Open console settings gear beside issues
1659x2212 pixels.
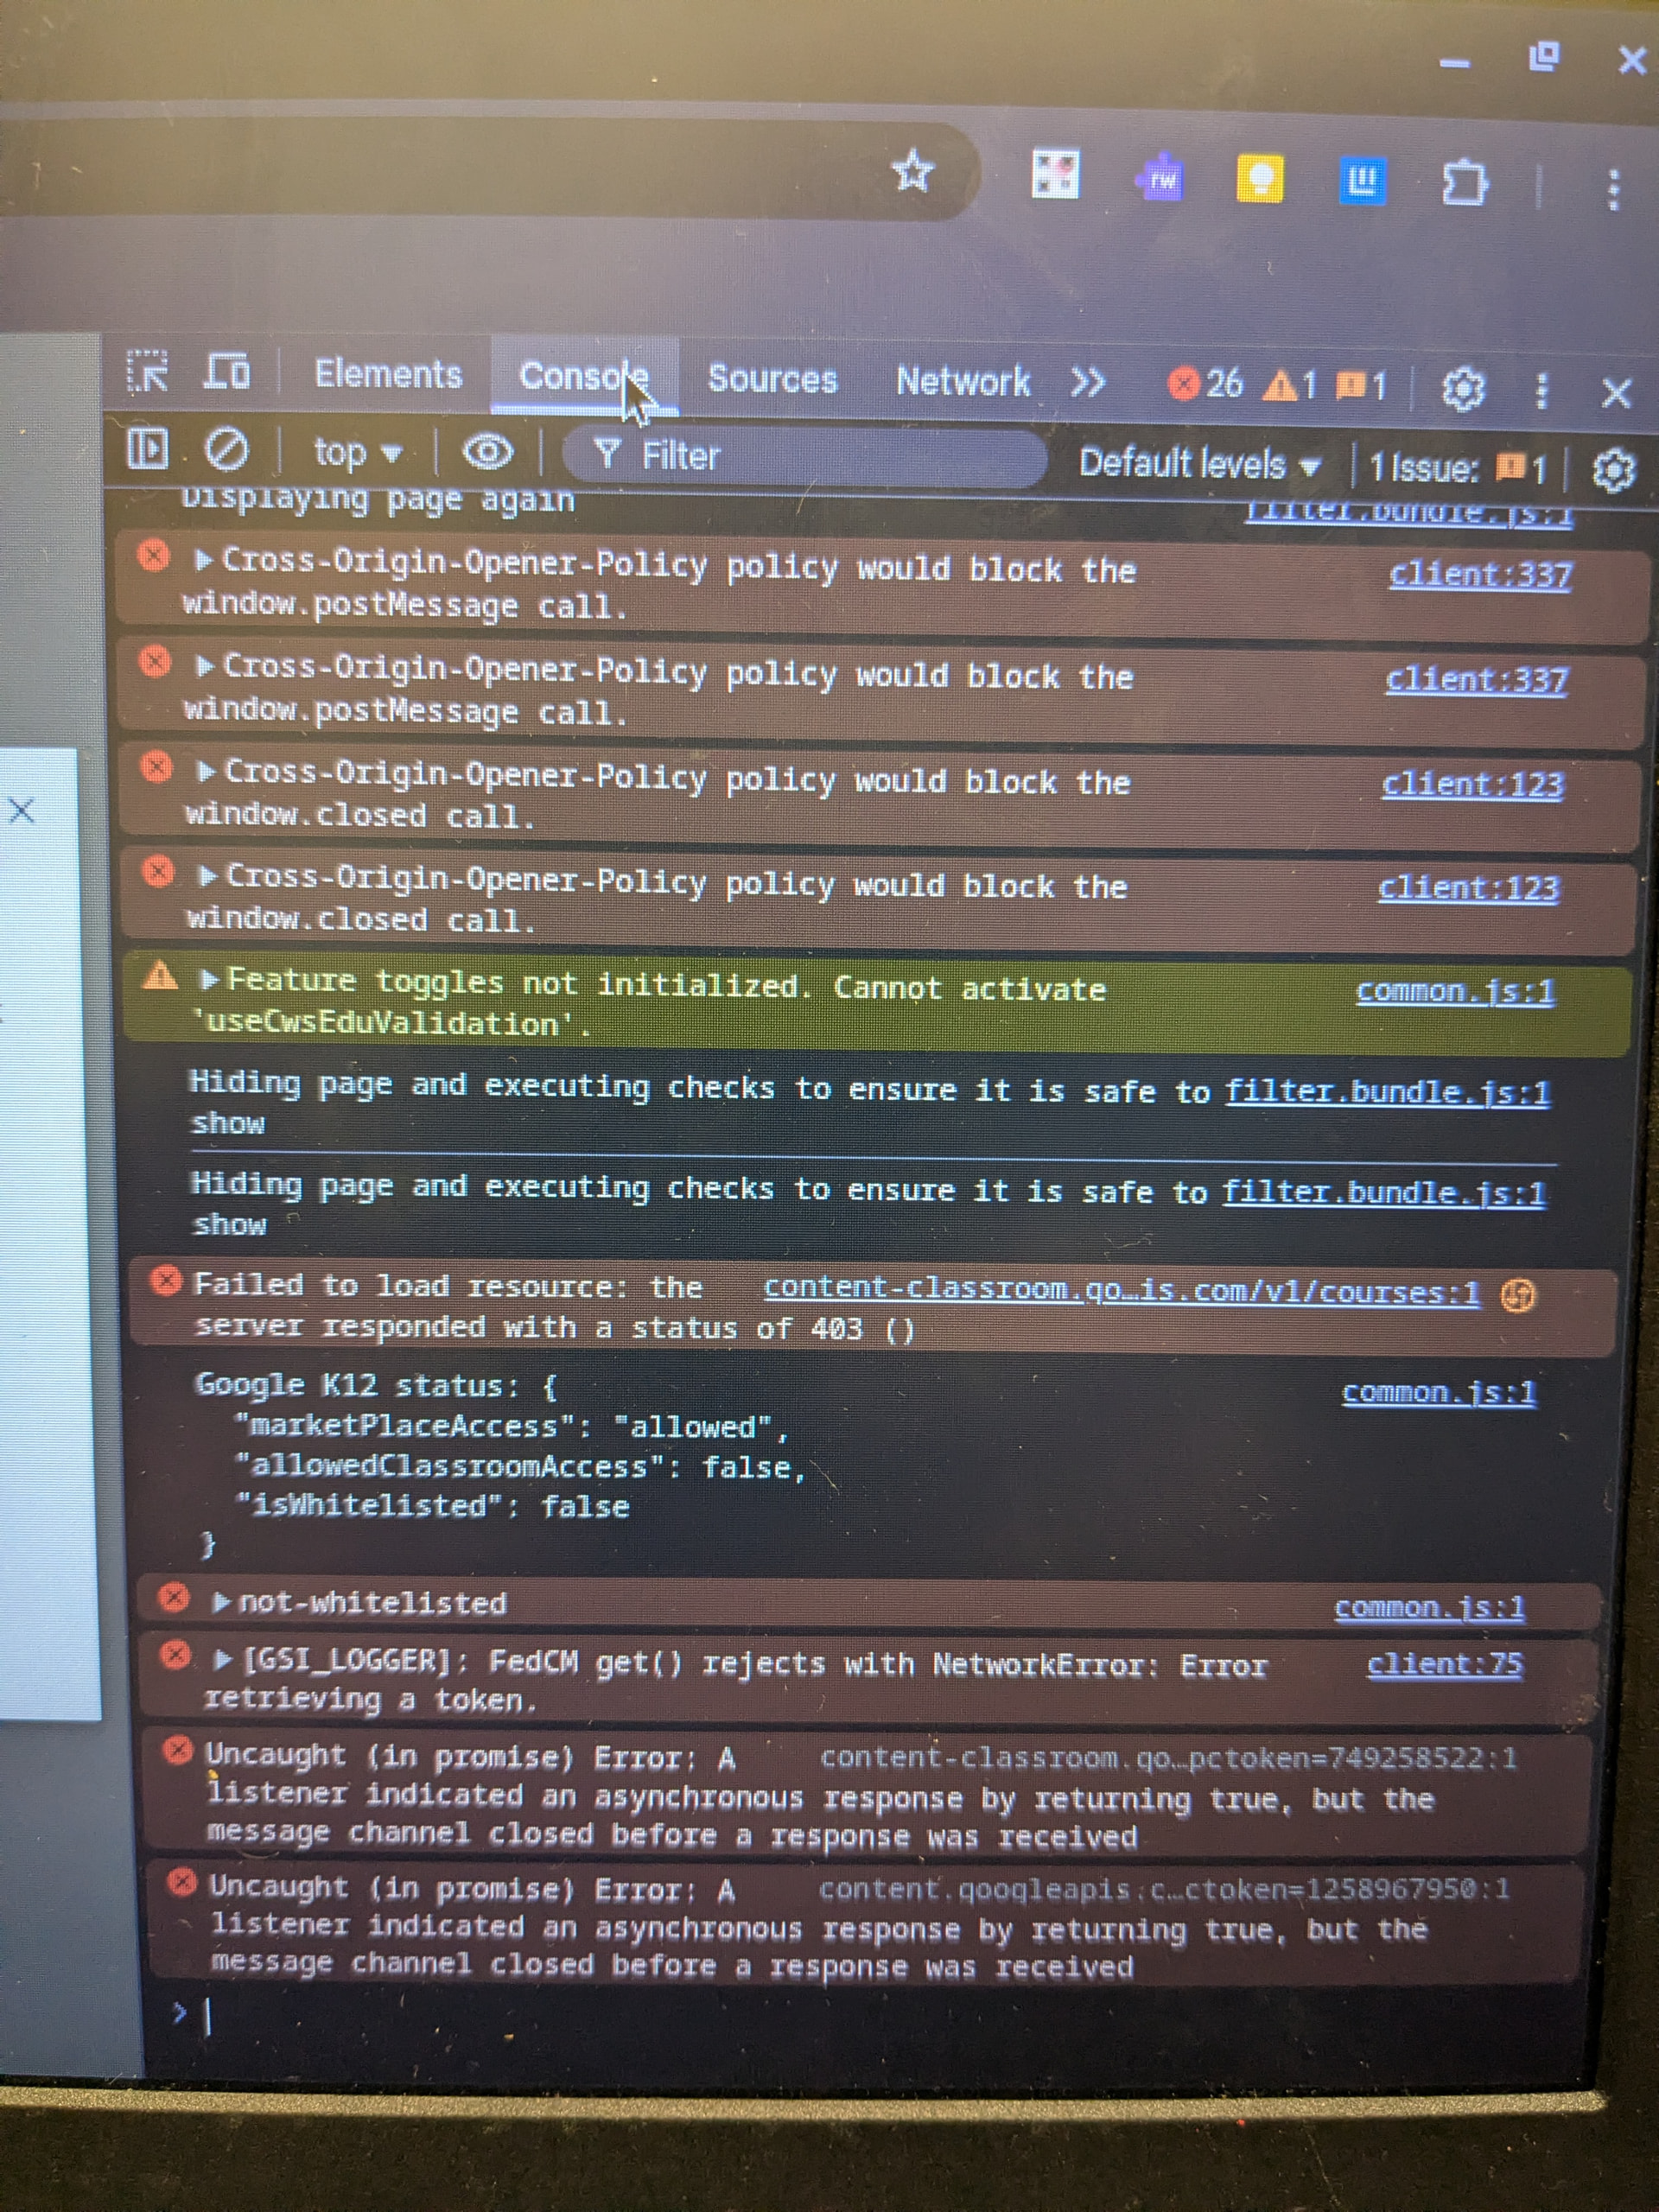click(1612, 470)
